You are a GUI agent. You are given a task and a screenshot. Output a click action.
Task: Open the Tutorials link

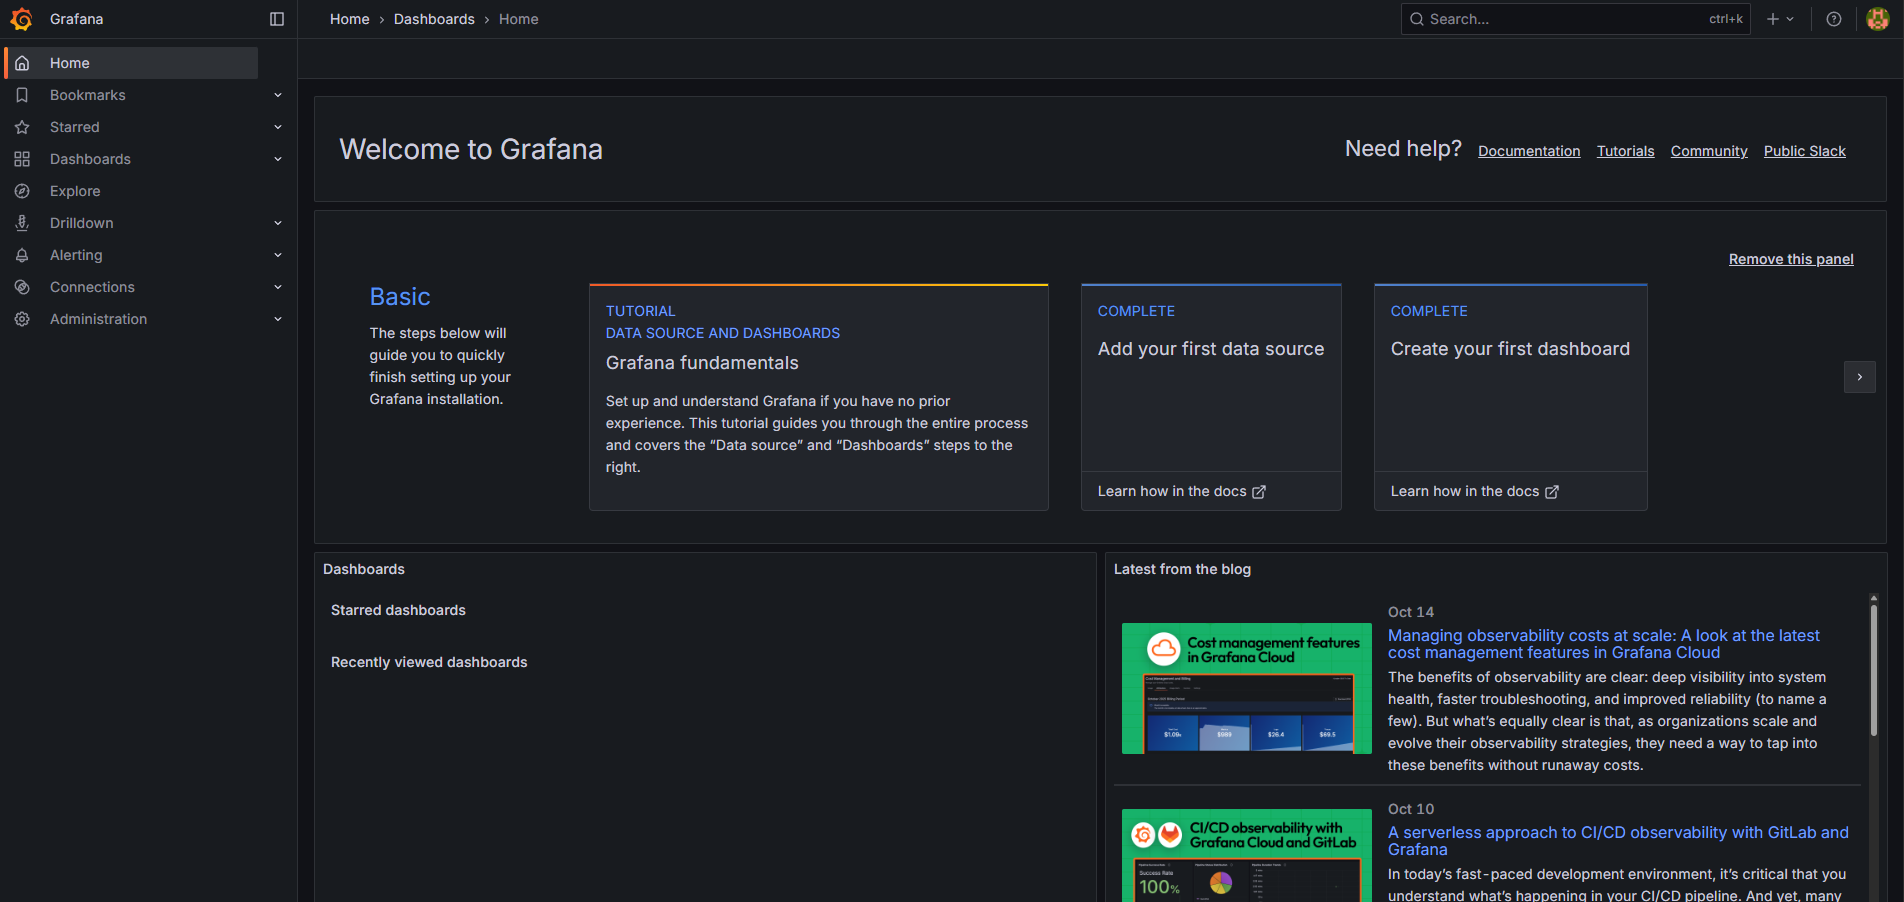coord(1625,151)
